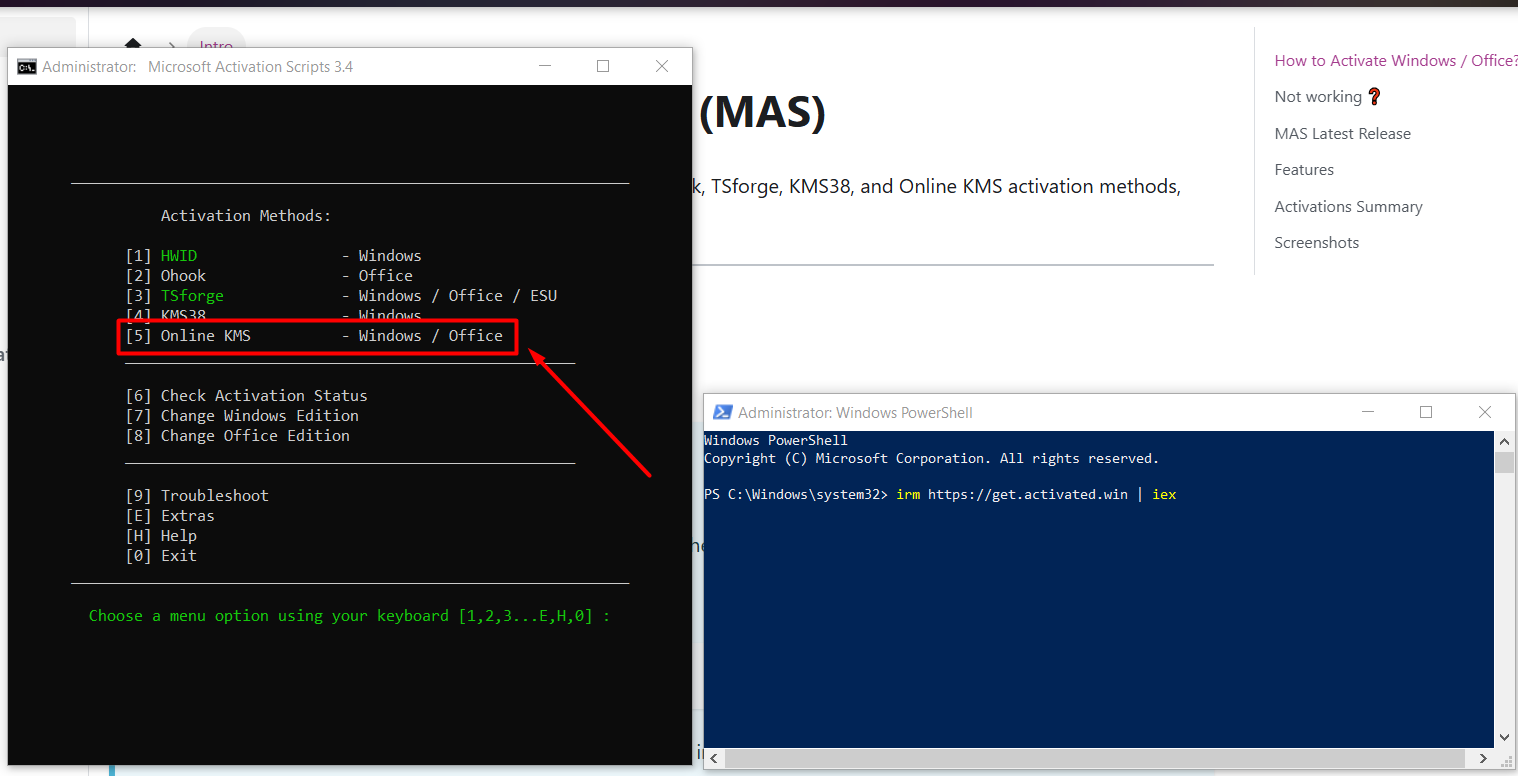1518x776 pixels.
Task: Click the red question mark beside Not working
Action: tap(1375, 97)
